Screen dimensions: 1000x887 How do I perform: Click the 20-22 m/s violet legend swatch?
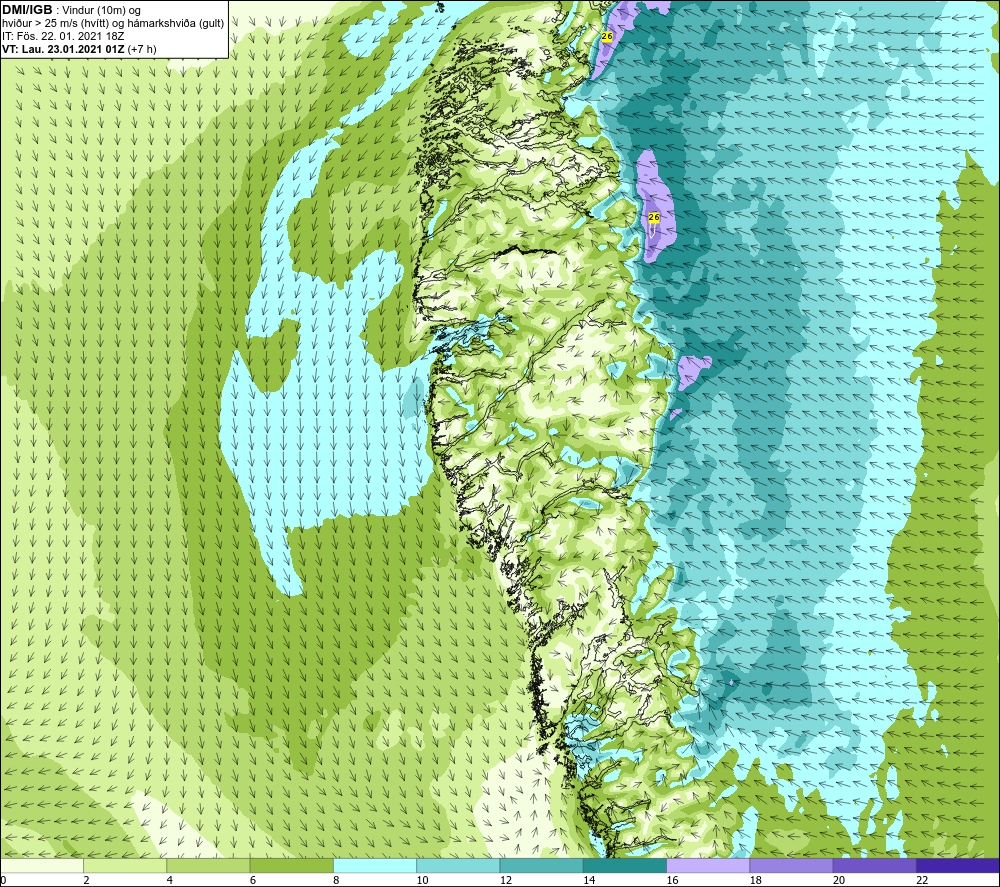click(874, 865)
